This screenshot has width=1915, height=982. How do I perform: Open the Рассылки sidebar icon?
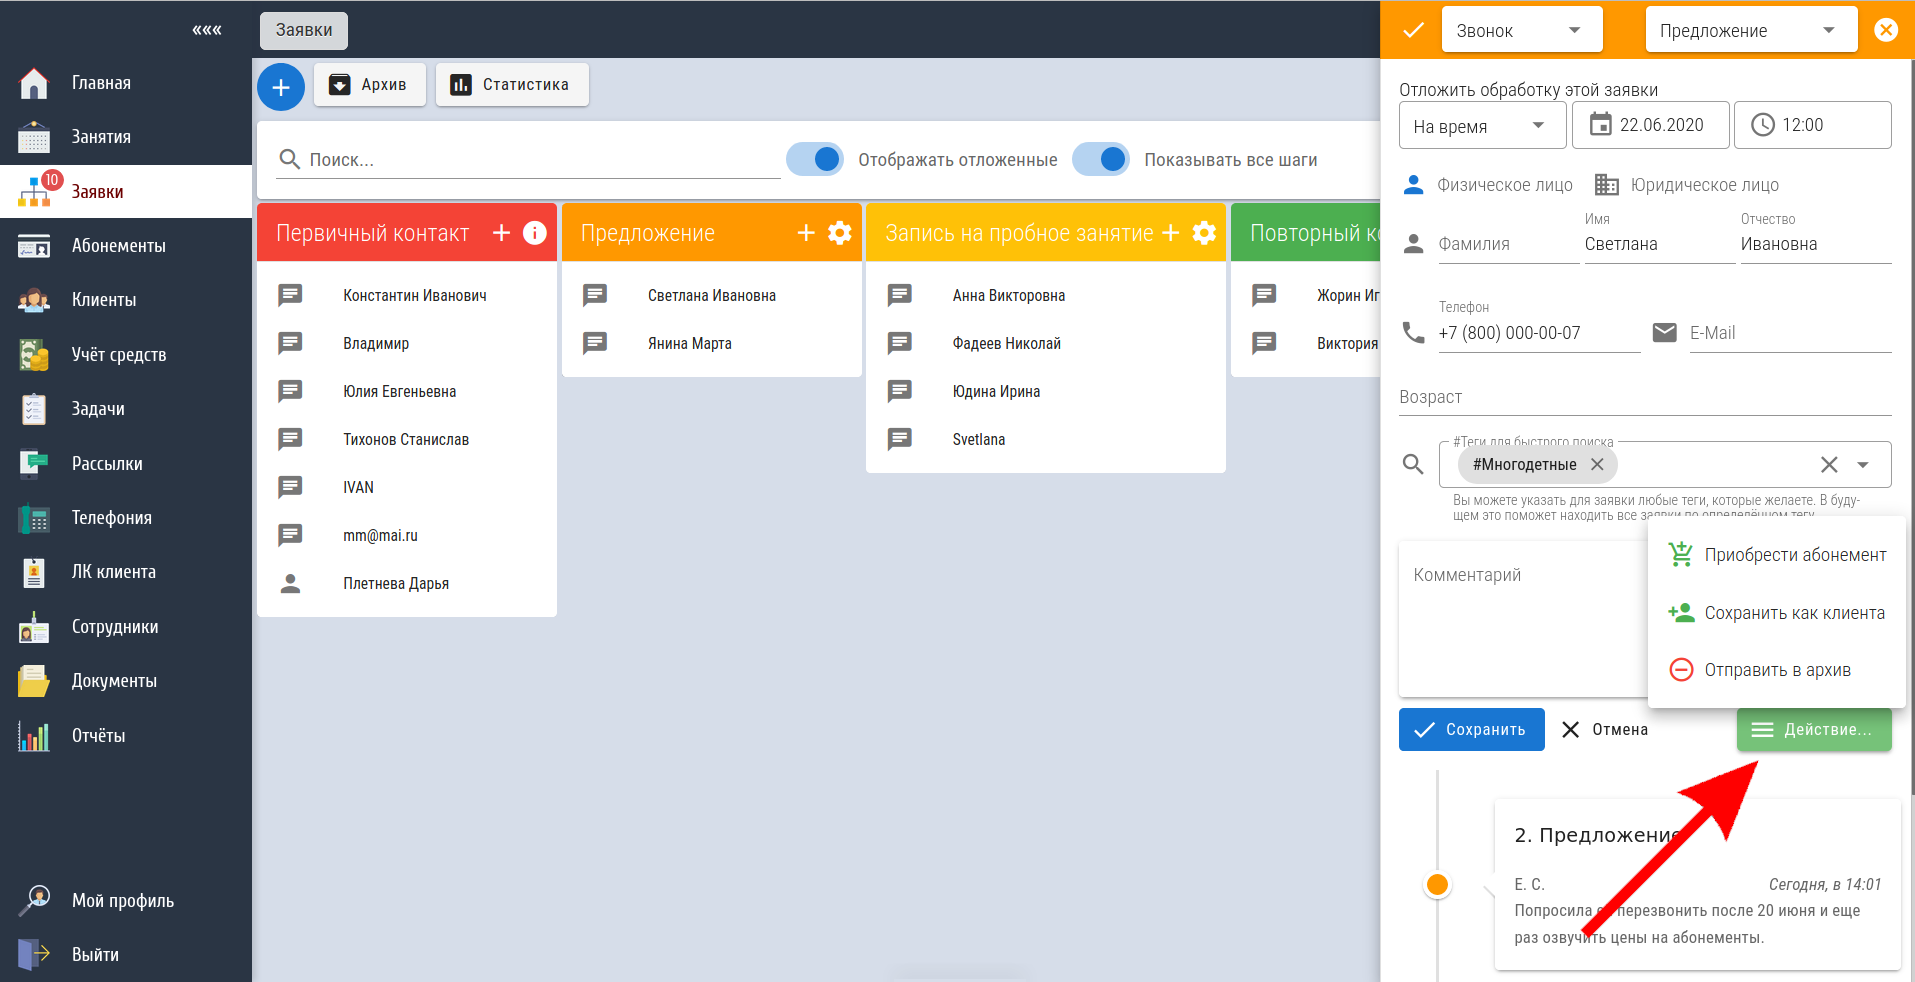pos(34,464)
